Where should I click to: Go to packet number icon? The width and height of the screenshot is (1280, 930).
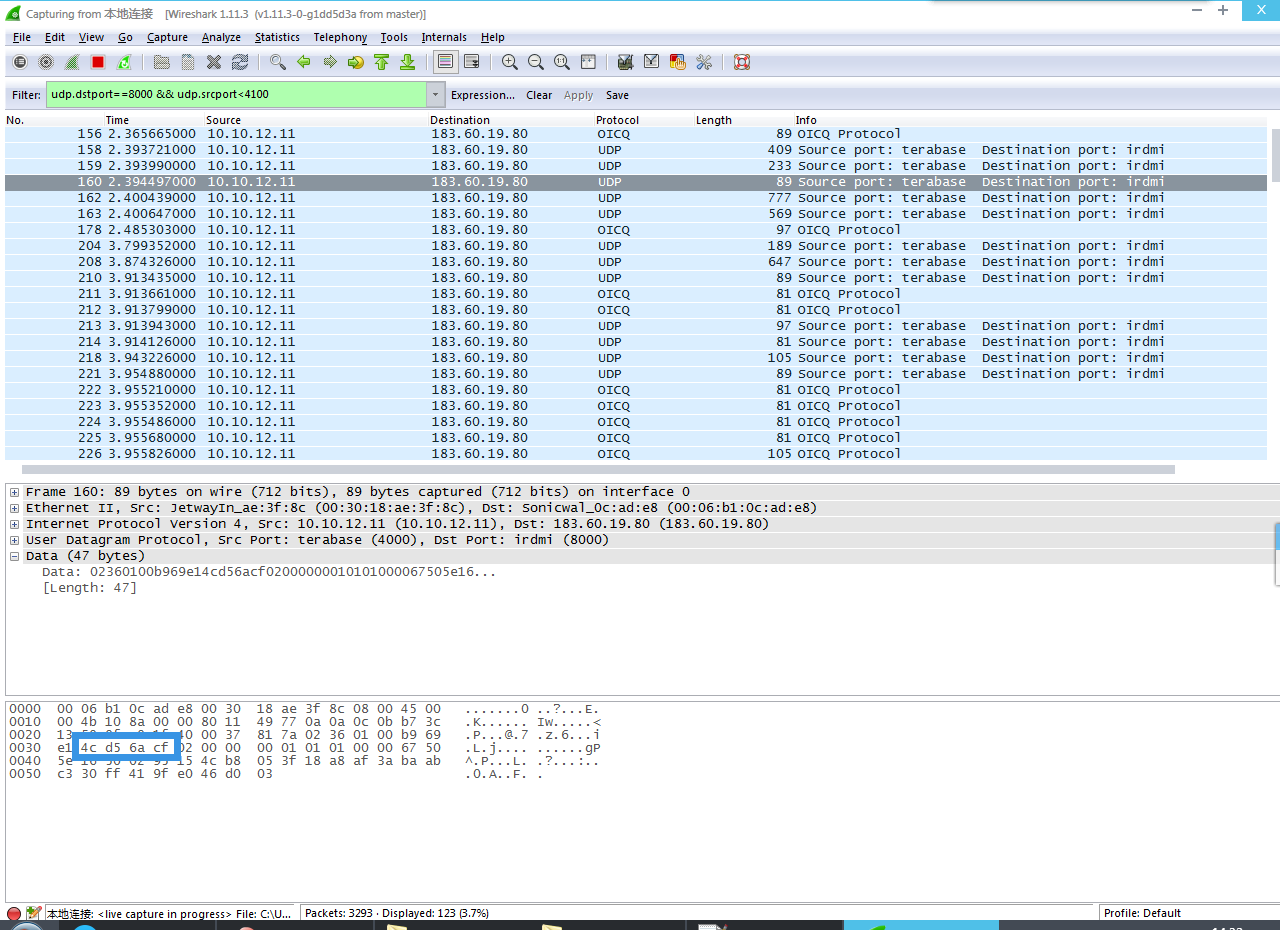pyautogui.click(x=356, y=62)
